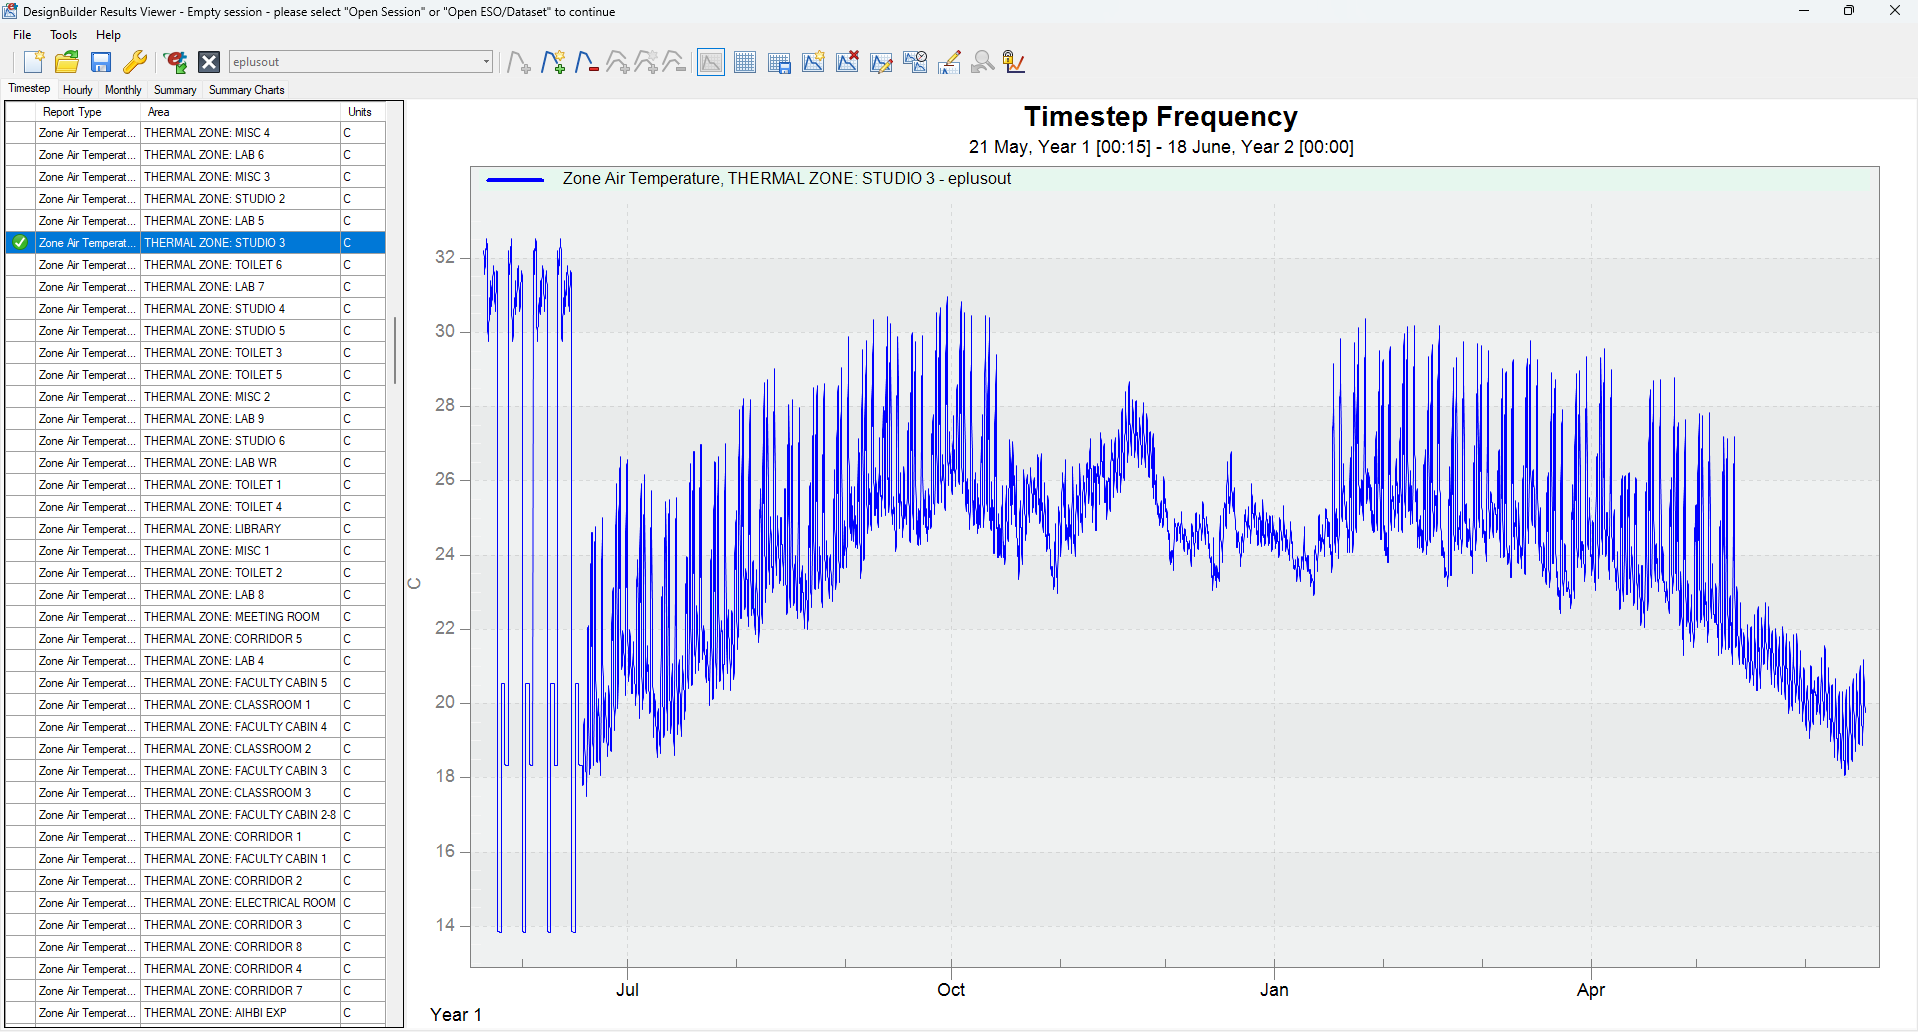Select THERMAL ZONE: FACULTY CABIN 2-8 row
Image resolution: width=1918 pixels, height=1032 pixels.
pos(195,815)
